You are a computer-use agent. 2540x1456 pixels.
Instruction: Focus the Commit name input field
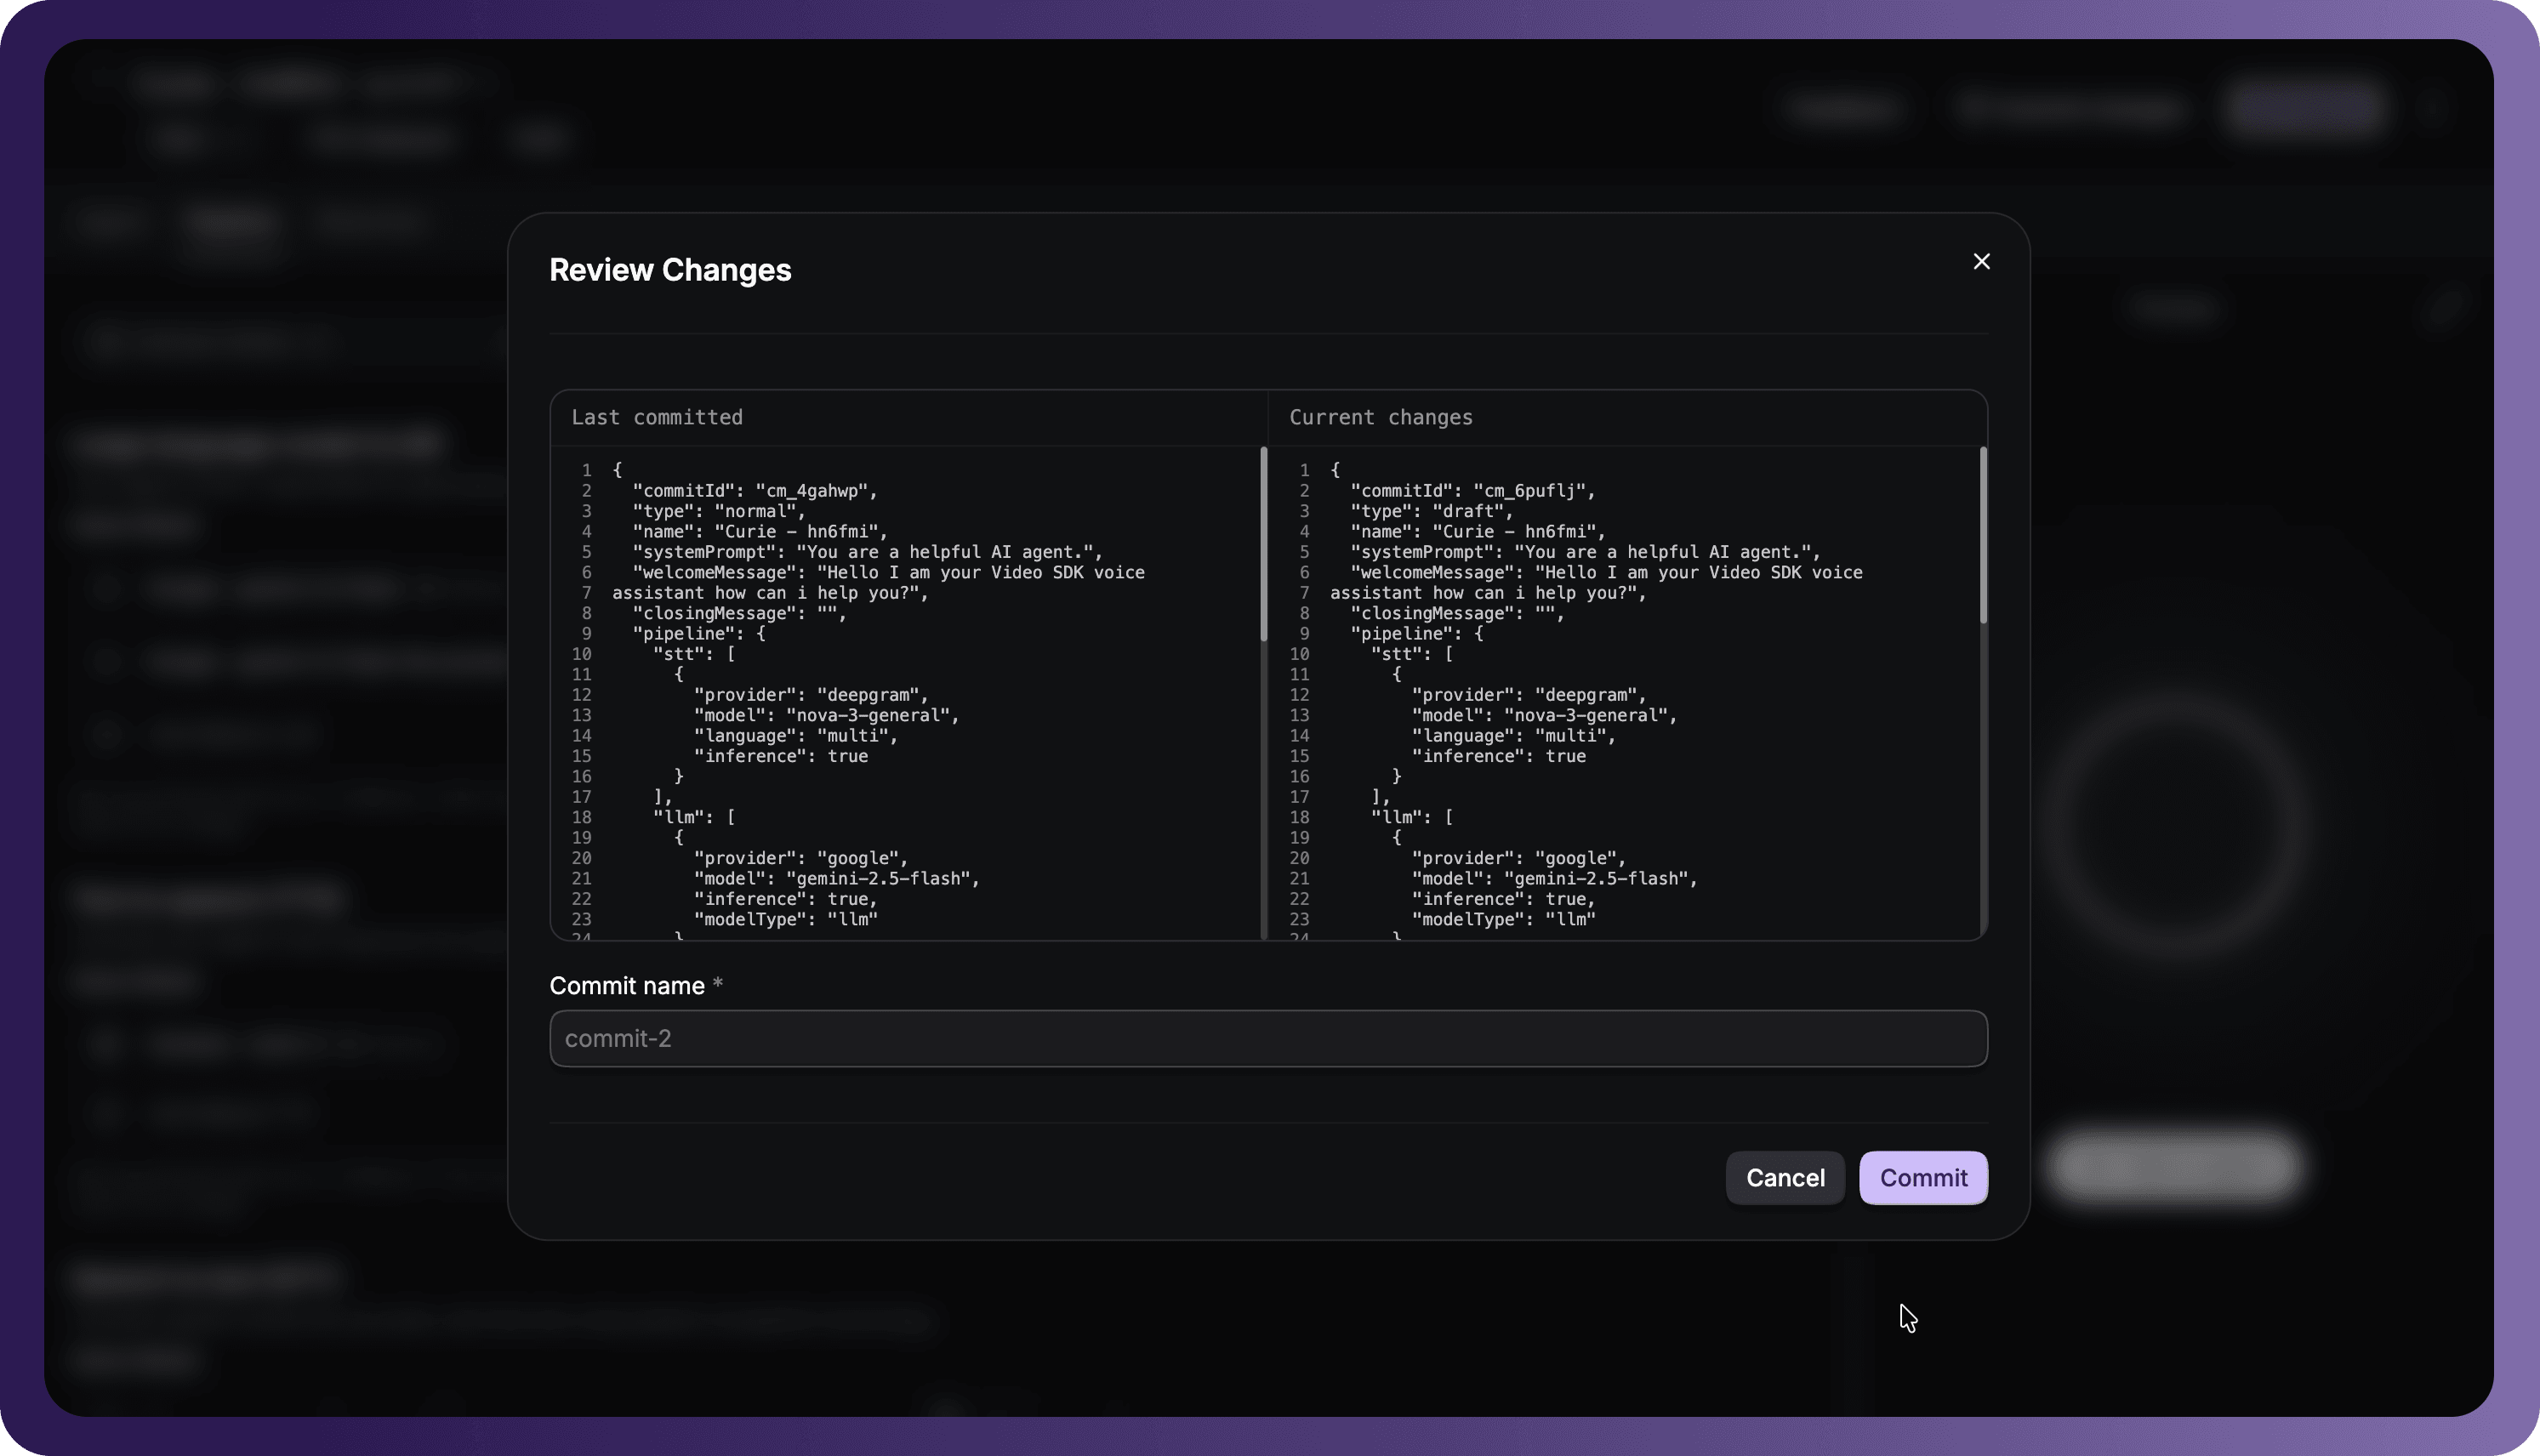[1268, 1038]
